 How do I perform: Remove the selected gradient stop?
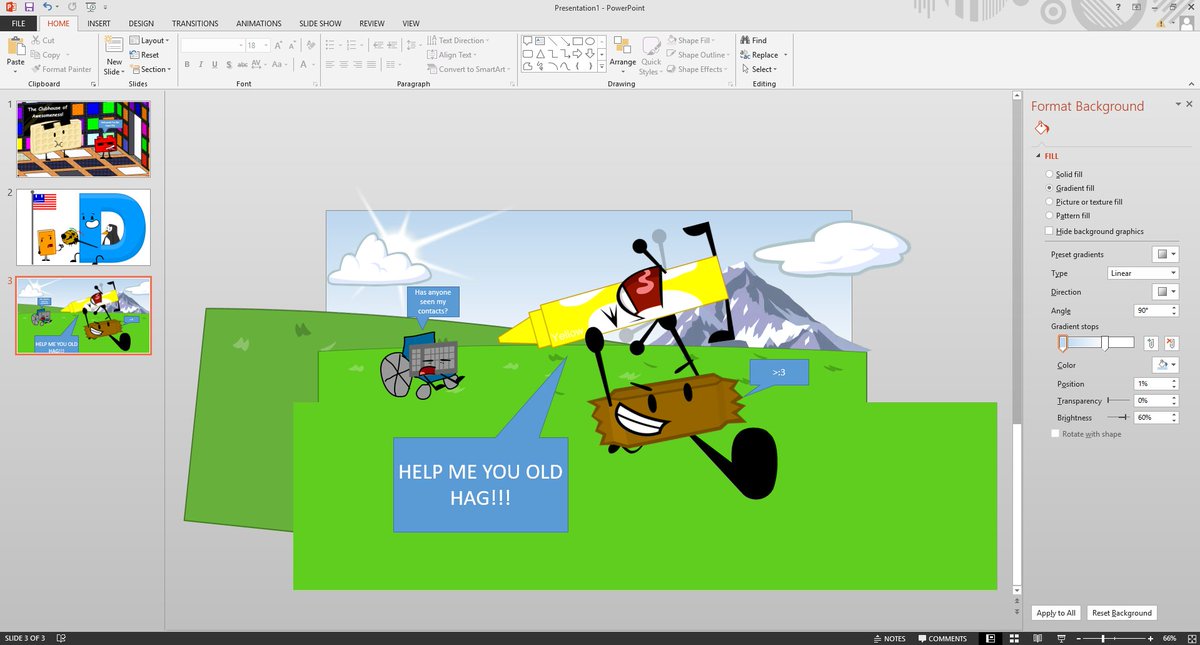pyautogui.click(x=1171, y=343)
